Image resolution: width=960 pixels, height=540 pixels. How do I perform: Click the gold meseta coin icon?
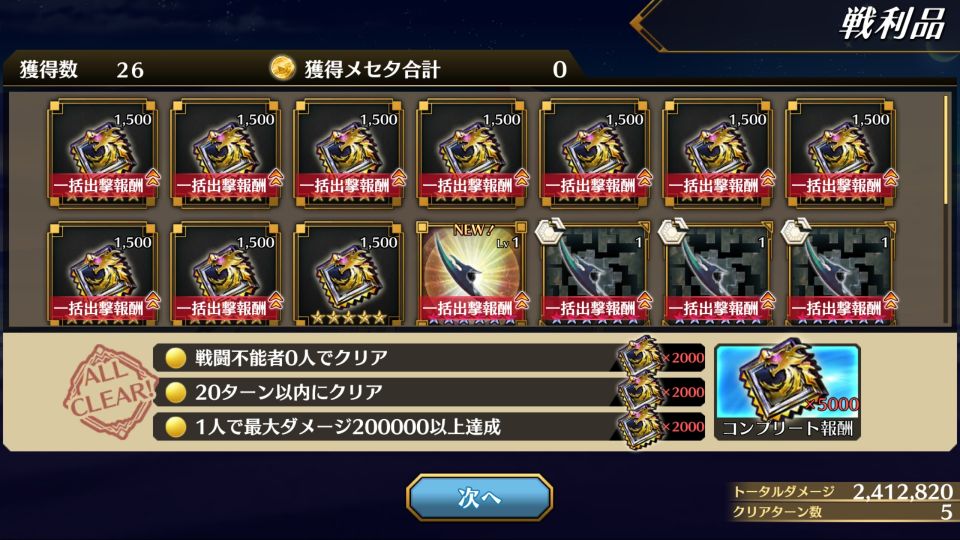pos(282,69)
